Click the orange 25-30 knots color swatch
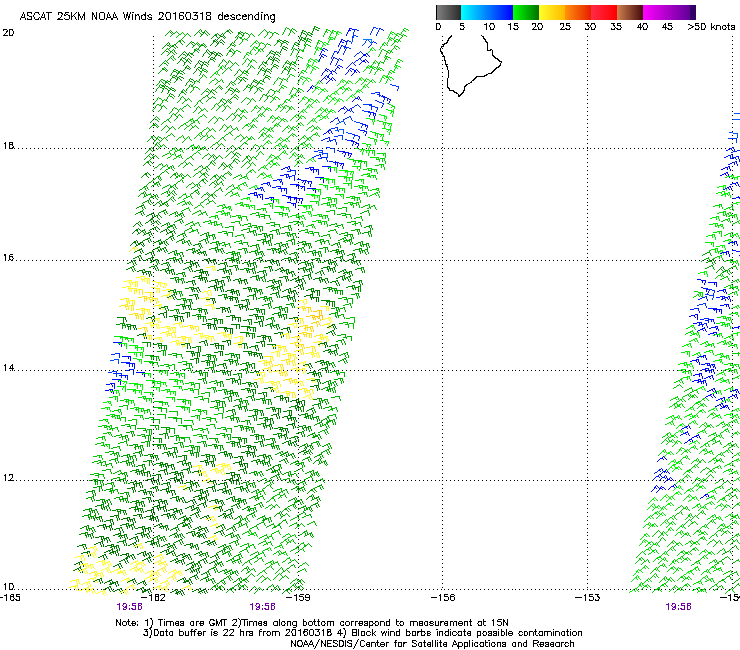 click(578, 12)
